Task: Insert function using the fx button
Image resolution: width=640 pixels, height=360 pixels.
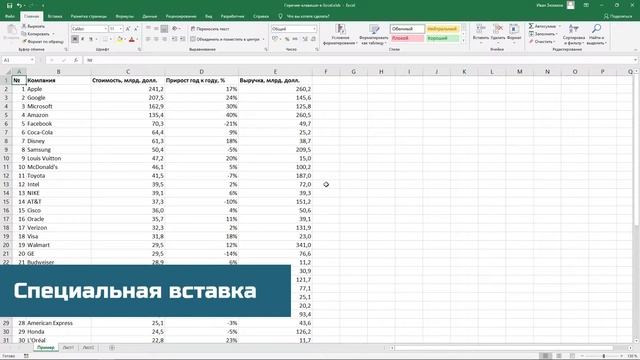Action: click(x=76, y=60)
